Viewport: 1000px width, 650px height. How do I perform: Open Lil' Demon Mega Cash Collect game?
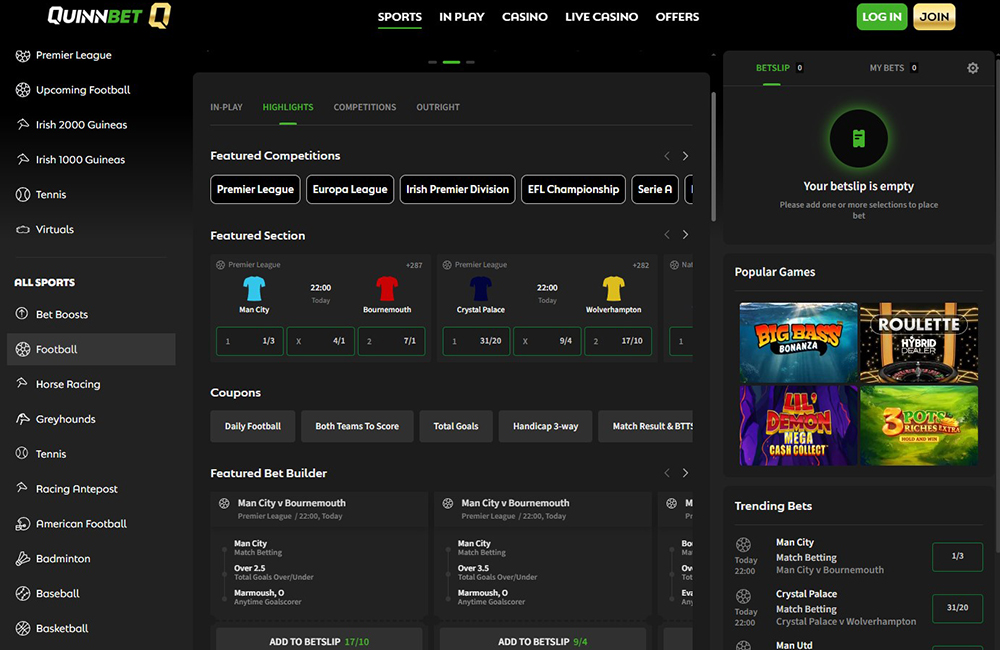[798, 425]
